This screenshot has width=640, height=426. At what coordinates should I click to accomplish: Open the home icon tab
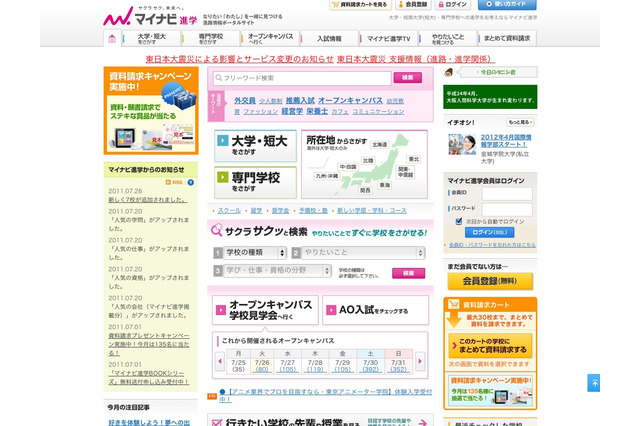click(112, 38)
